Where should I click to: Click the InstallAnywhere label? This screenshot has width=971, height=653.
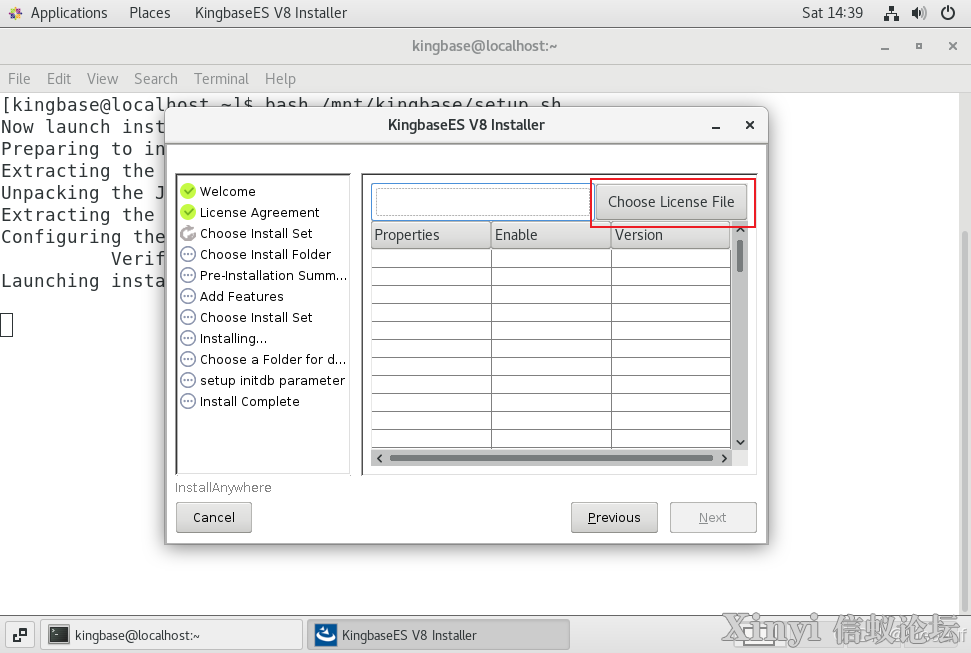pos(223,488)
